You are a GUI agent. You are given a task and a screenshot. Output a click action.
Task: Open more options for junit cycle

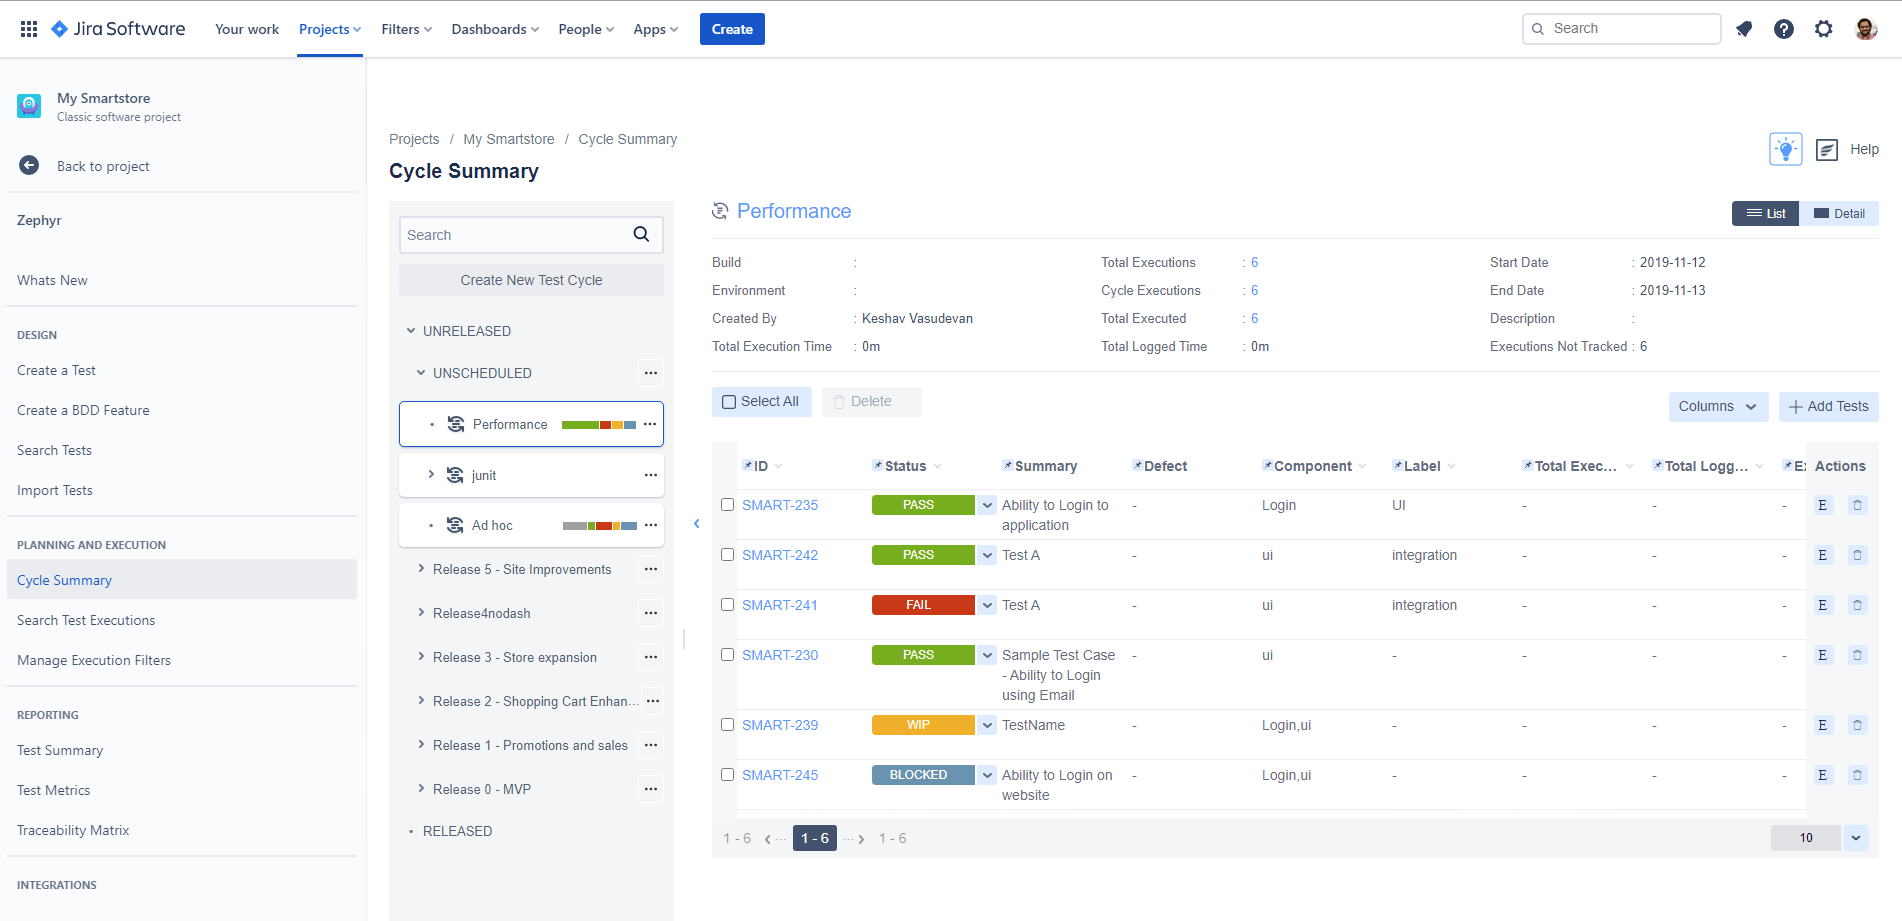(x=651, y=475)
